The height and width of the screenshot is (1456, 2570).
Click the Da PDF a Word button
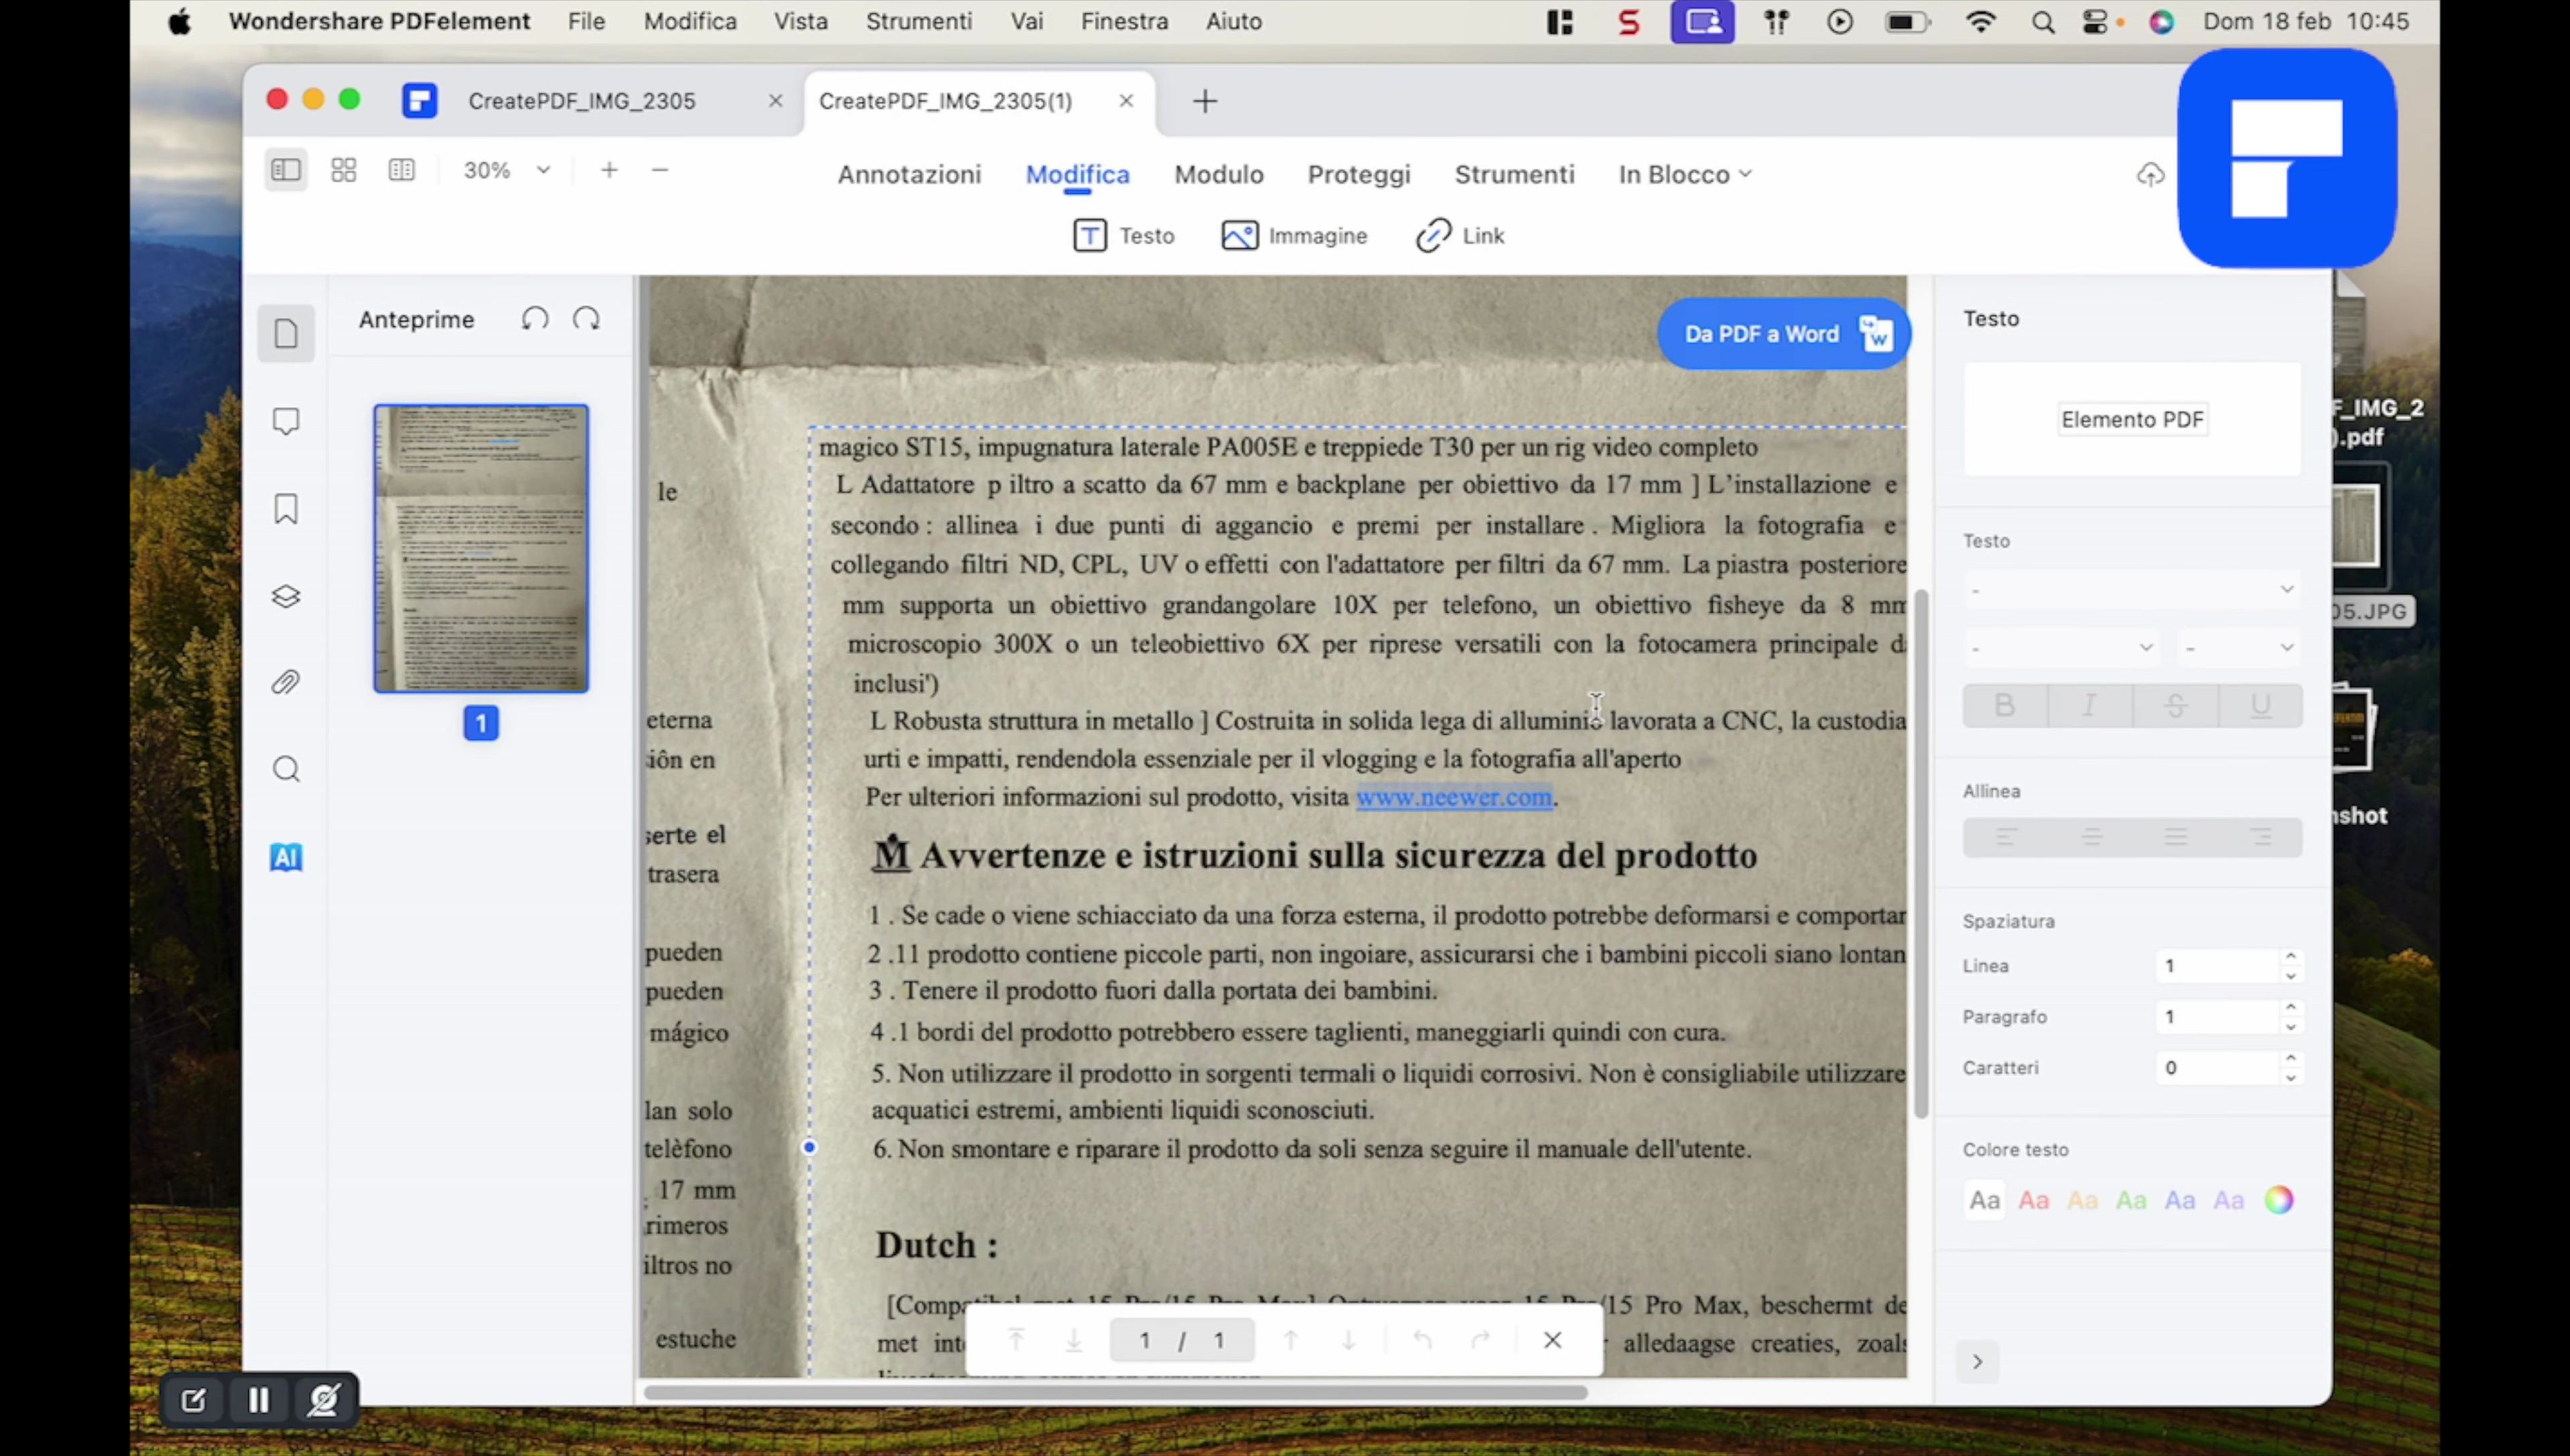tap(1783, 334)
